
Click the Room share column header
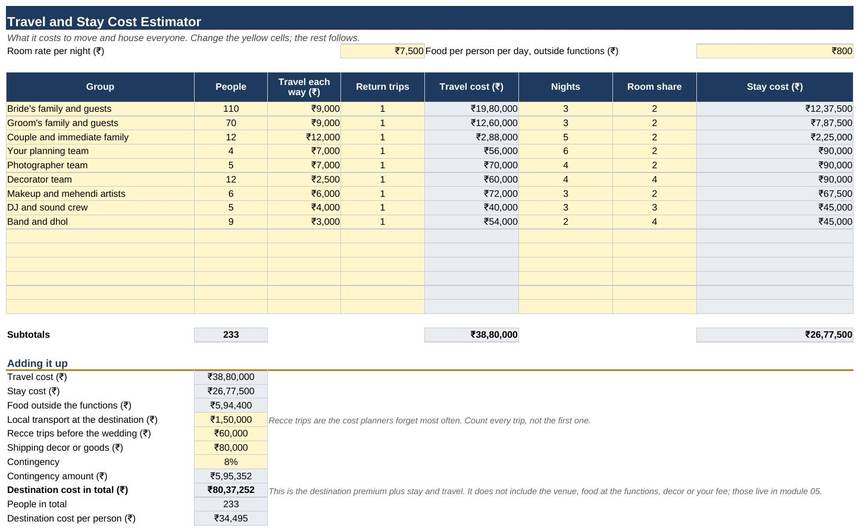coord(654,87)
